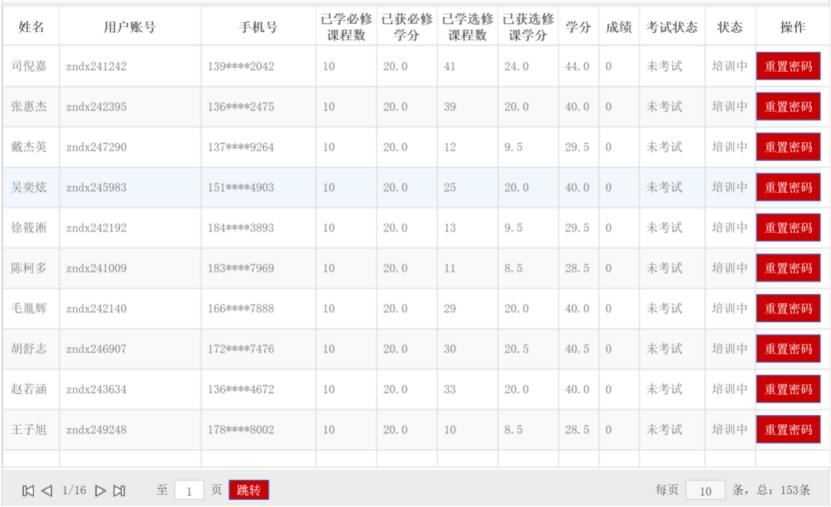Select the user account cell zndx245983
The image size is (831, 507).
pyautogui.click(x=96, y=187)
